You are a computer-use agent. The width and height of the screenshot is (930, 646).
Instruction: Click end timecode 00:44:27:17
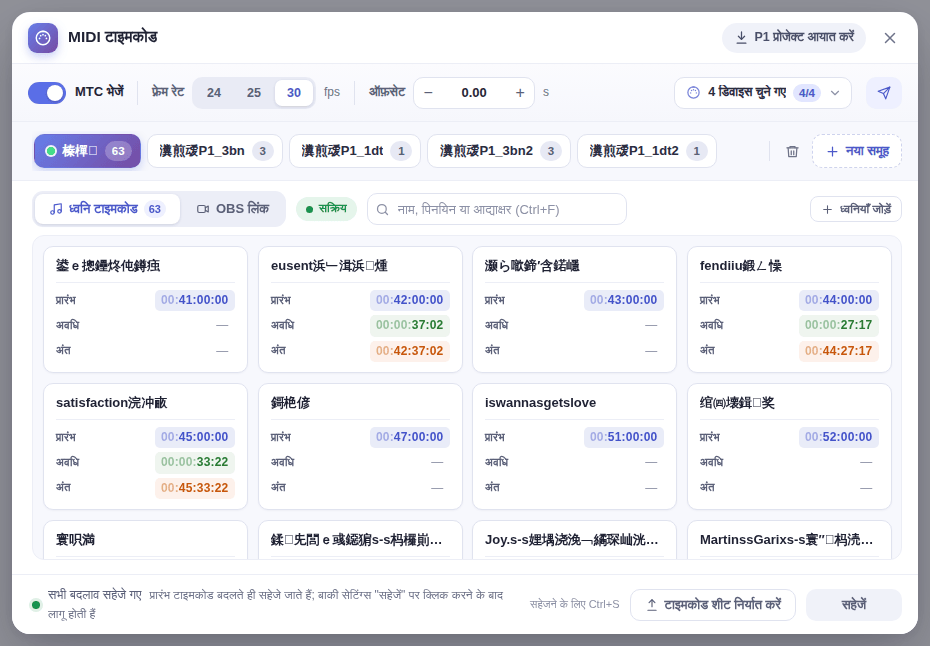pos(839,351)
